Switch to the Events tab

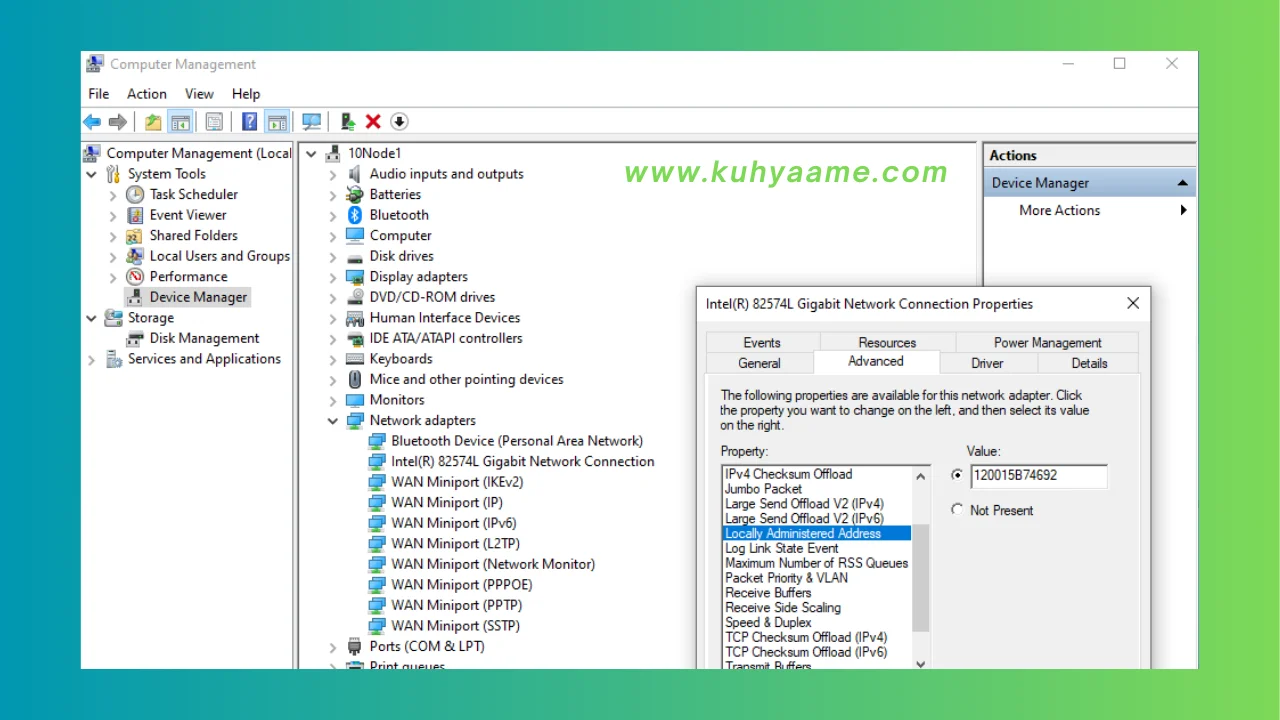click(x=762, y=342)
